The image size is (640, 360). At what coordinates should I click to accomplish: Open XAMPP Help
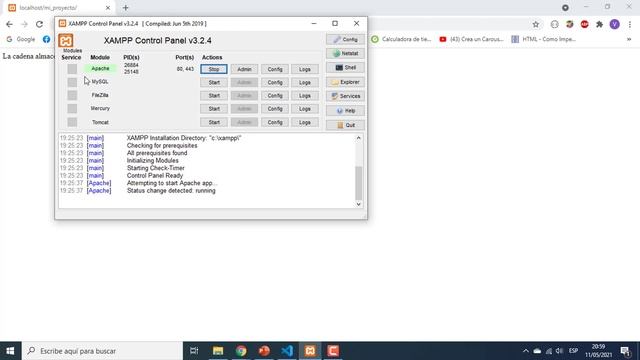point(345,111)
